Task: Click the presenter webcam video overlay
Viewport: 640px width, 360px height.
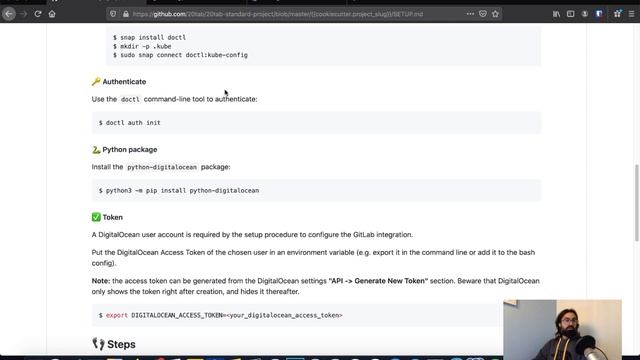Action: point(562,330)
